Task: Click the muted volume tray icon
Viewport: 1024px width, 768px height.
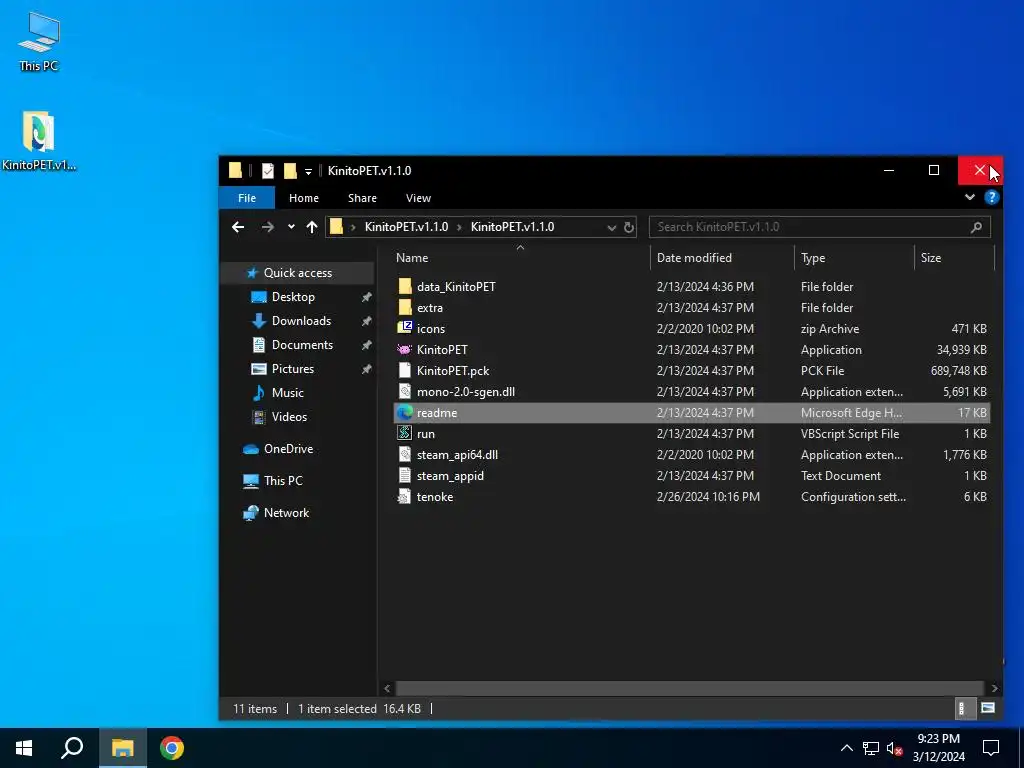Action: pyautogui.click(x=895, y=748)
